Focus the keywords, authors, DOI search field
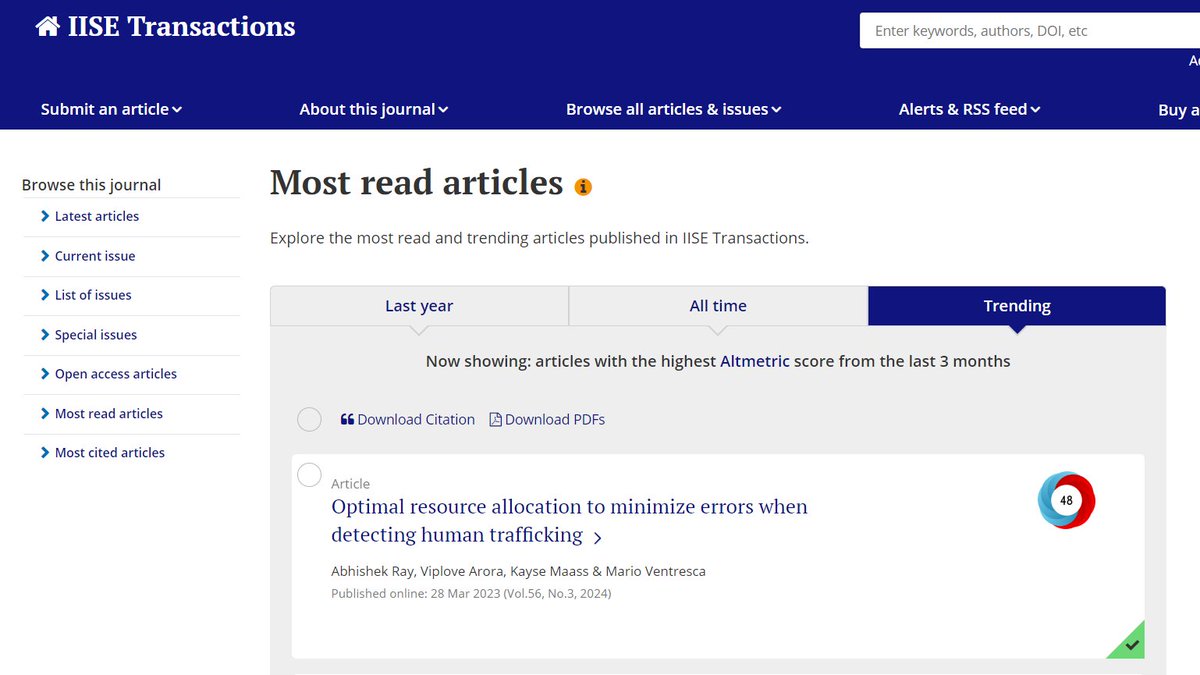 click(x=1030, y=31)
